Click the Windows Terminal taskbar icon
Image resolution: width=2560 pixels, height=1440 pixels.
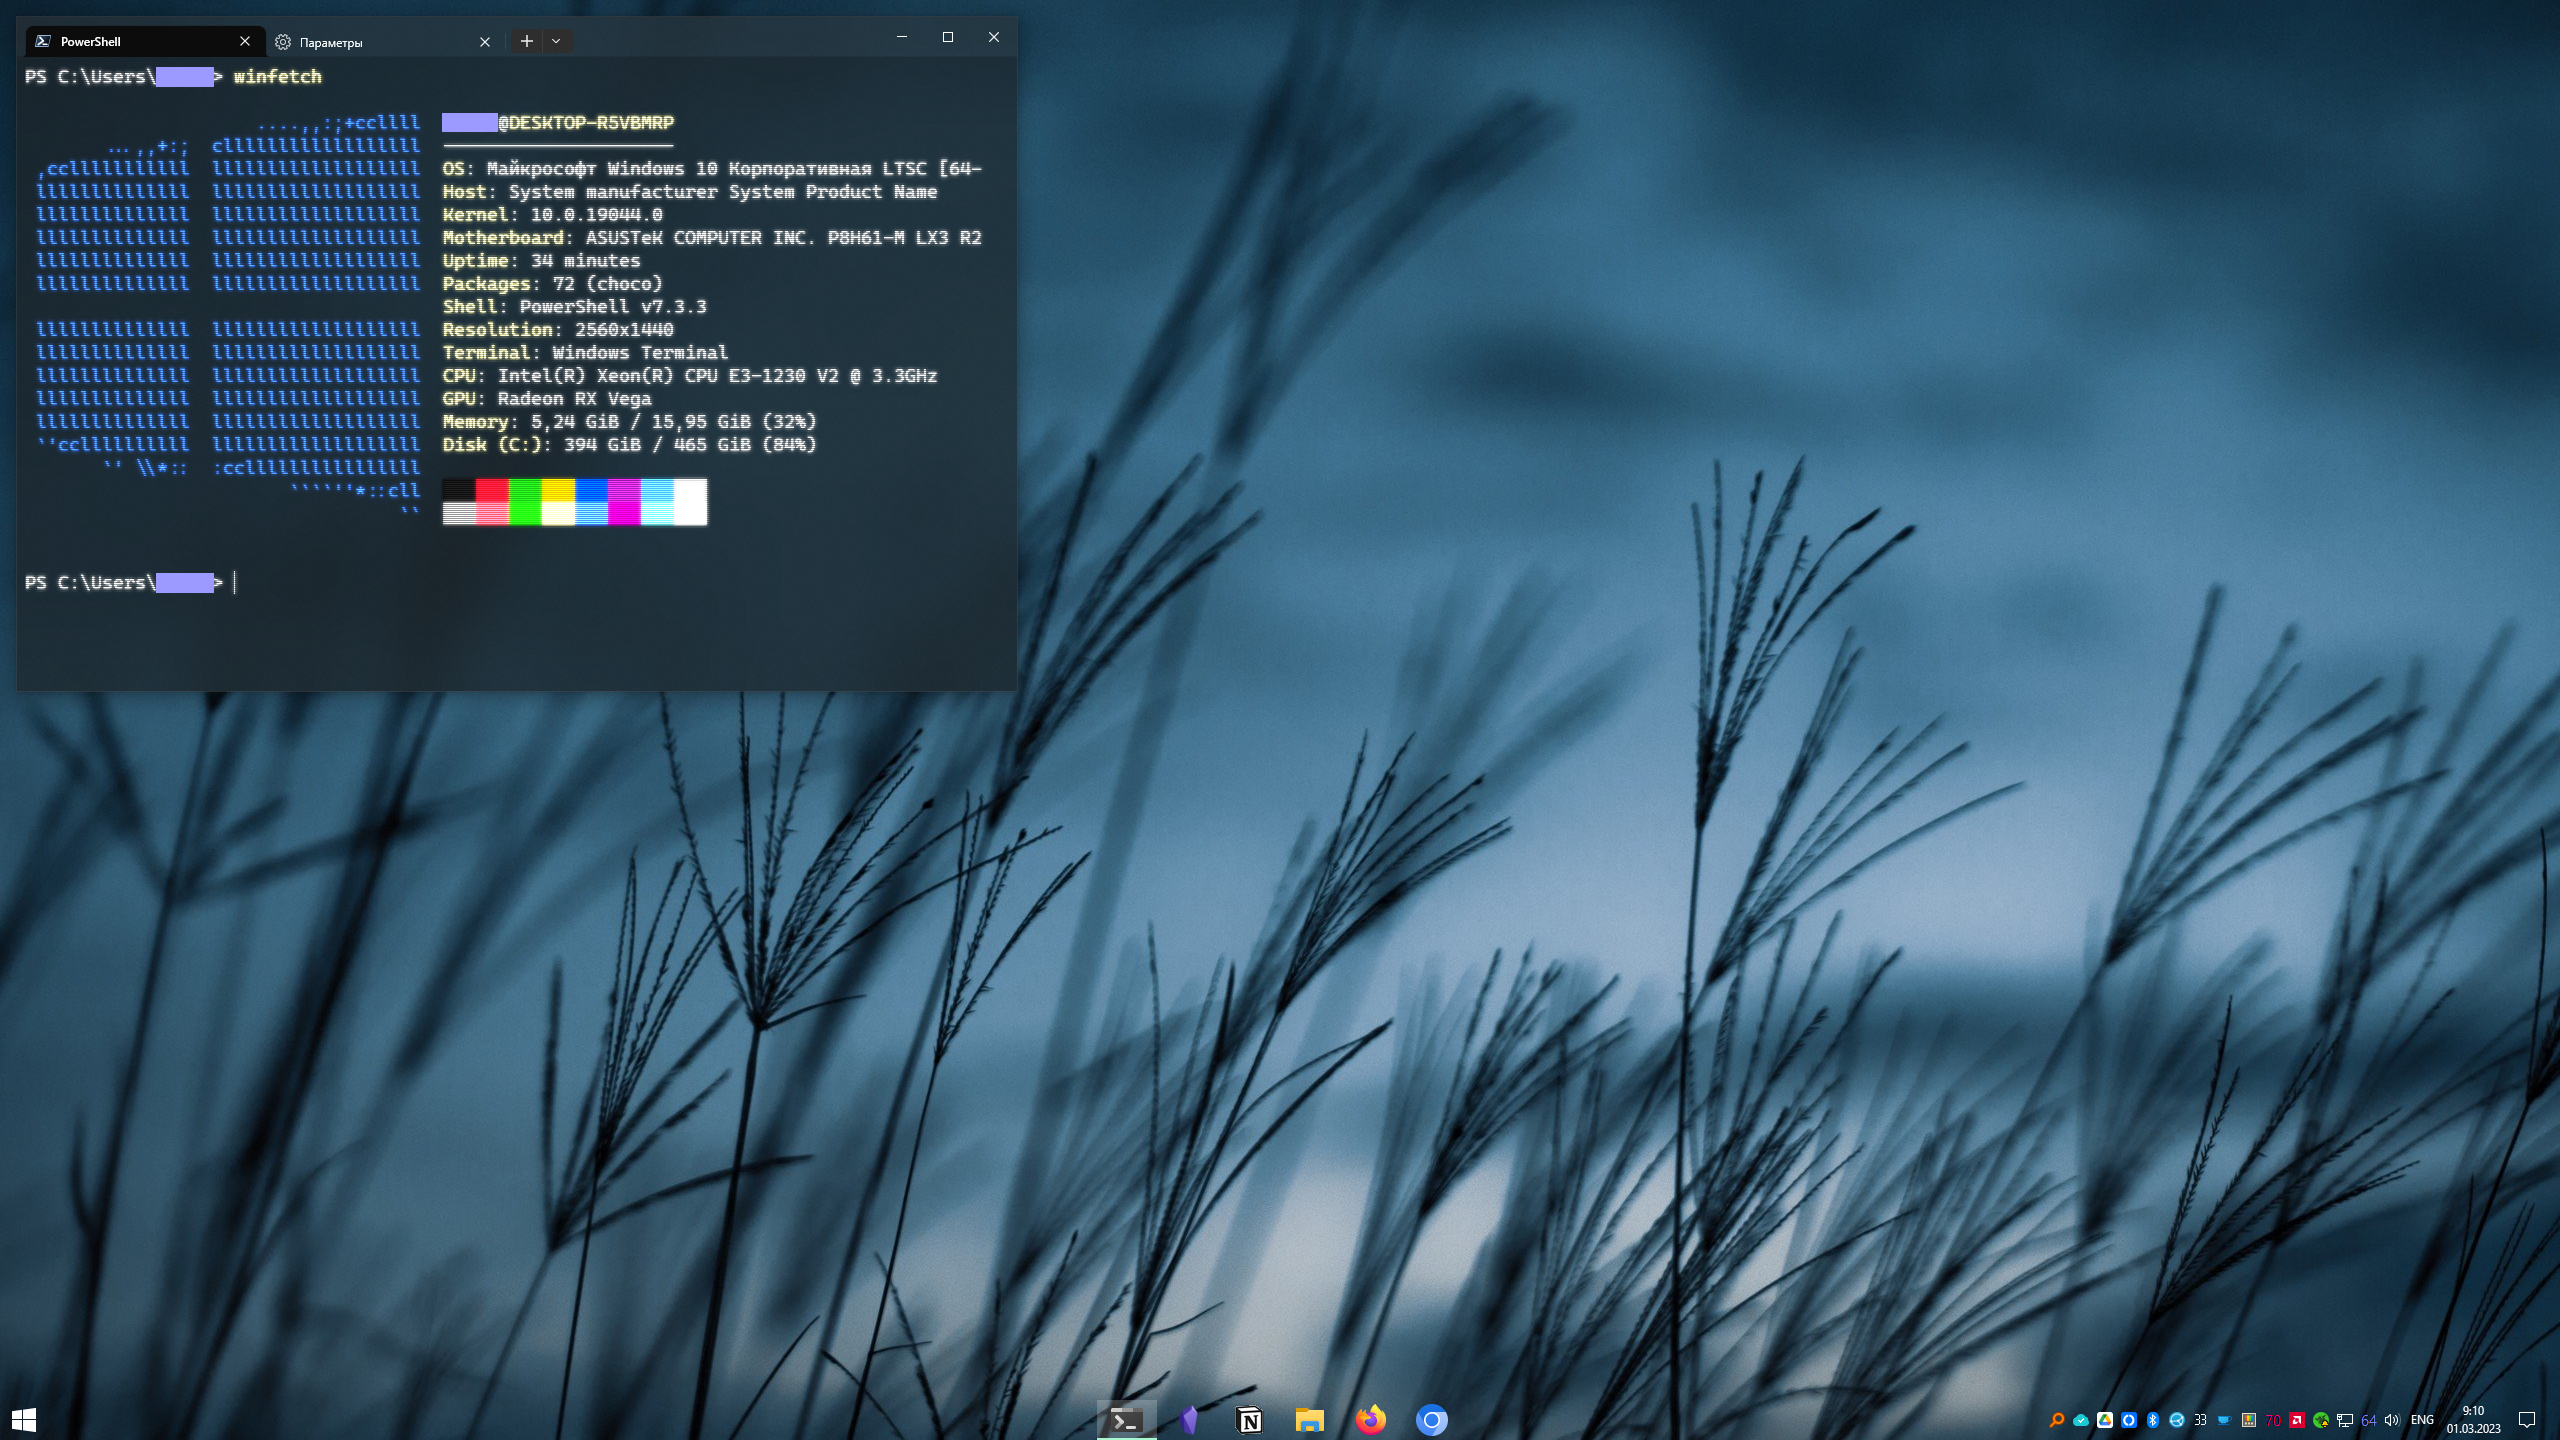(x=1126, y=1419)
